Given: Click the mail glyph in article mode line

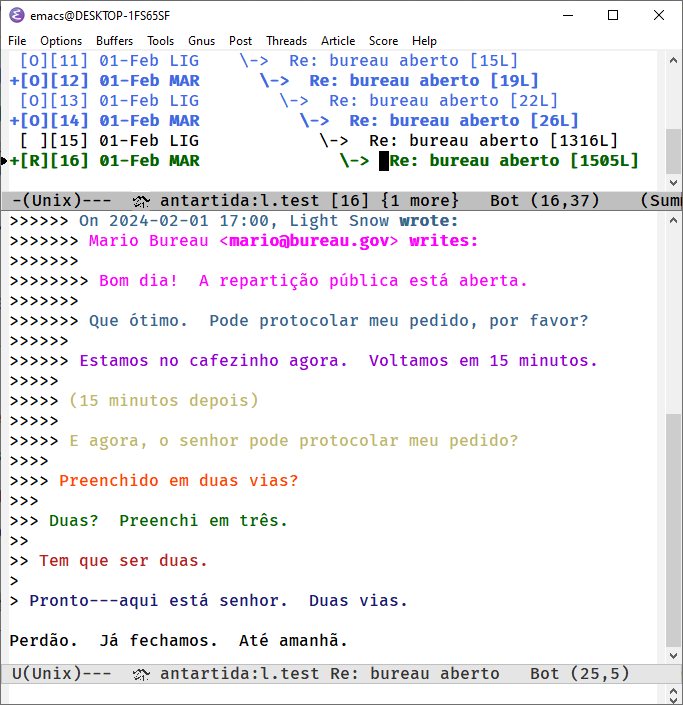Looking at the screenshot, I should pos(140,674).
